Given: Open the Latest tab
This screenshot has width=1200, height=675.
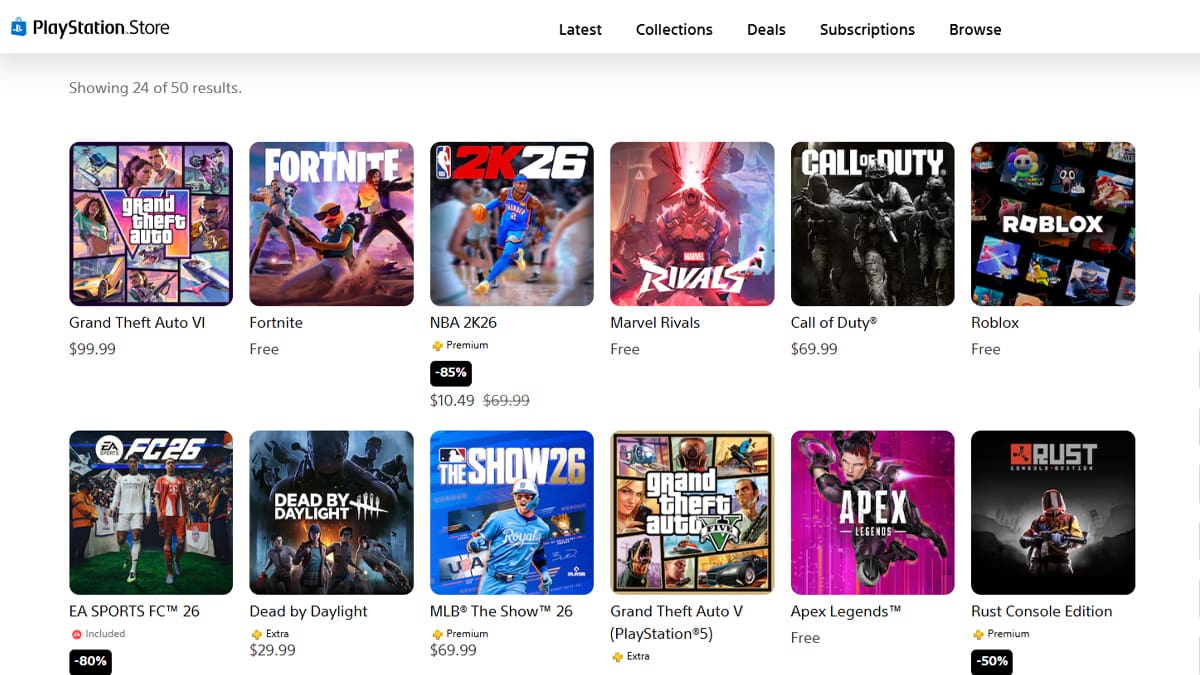Looking at the screenshot, I should tap(580, 29).
